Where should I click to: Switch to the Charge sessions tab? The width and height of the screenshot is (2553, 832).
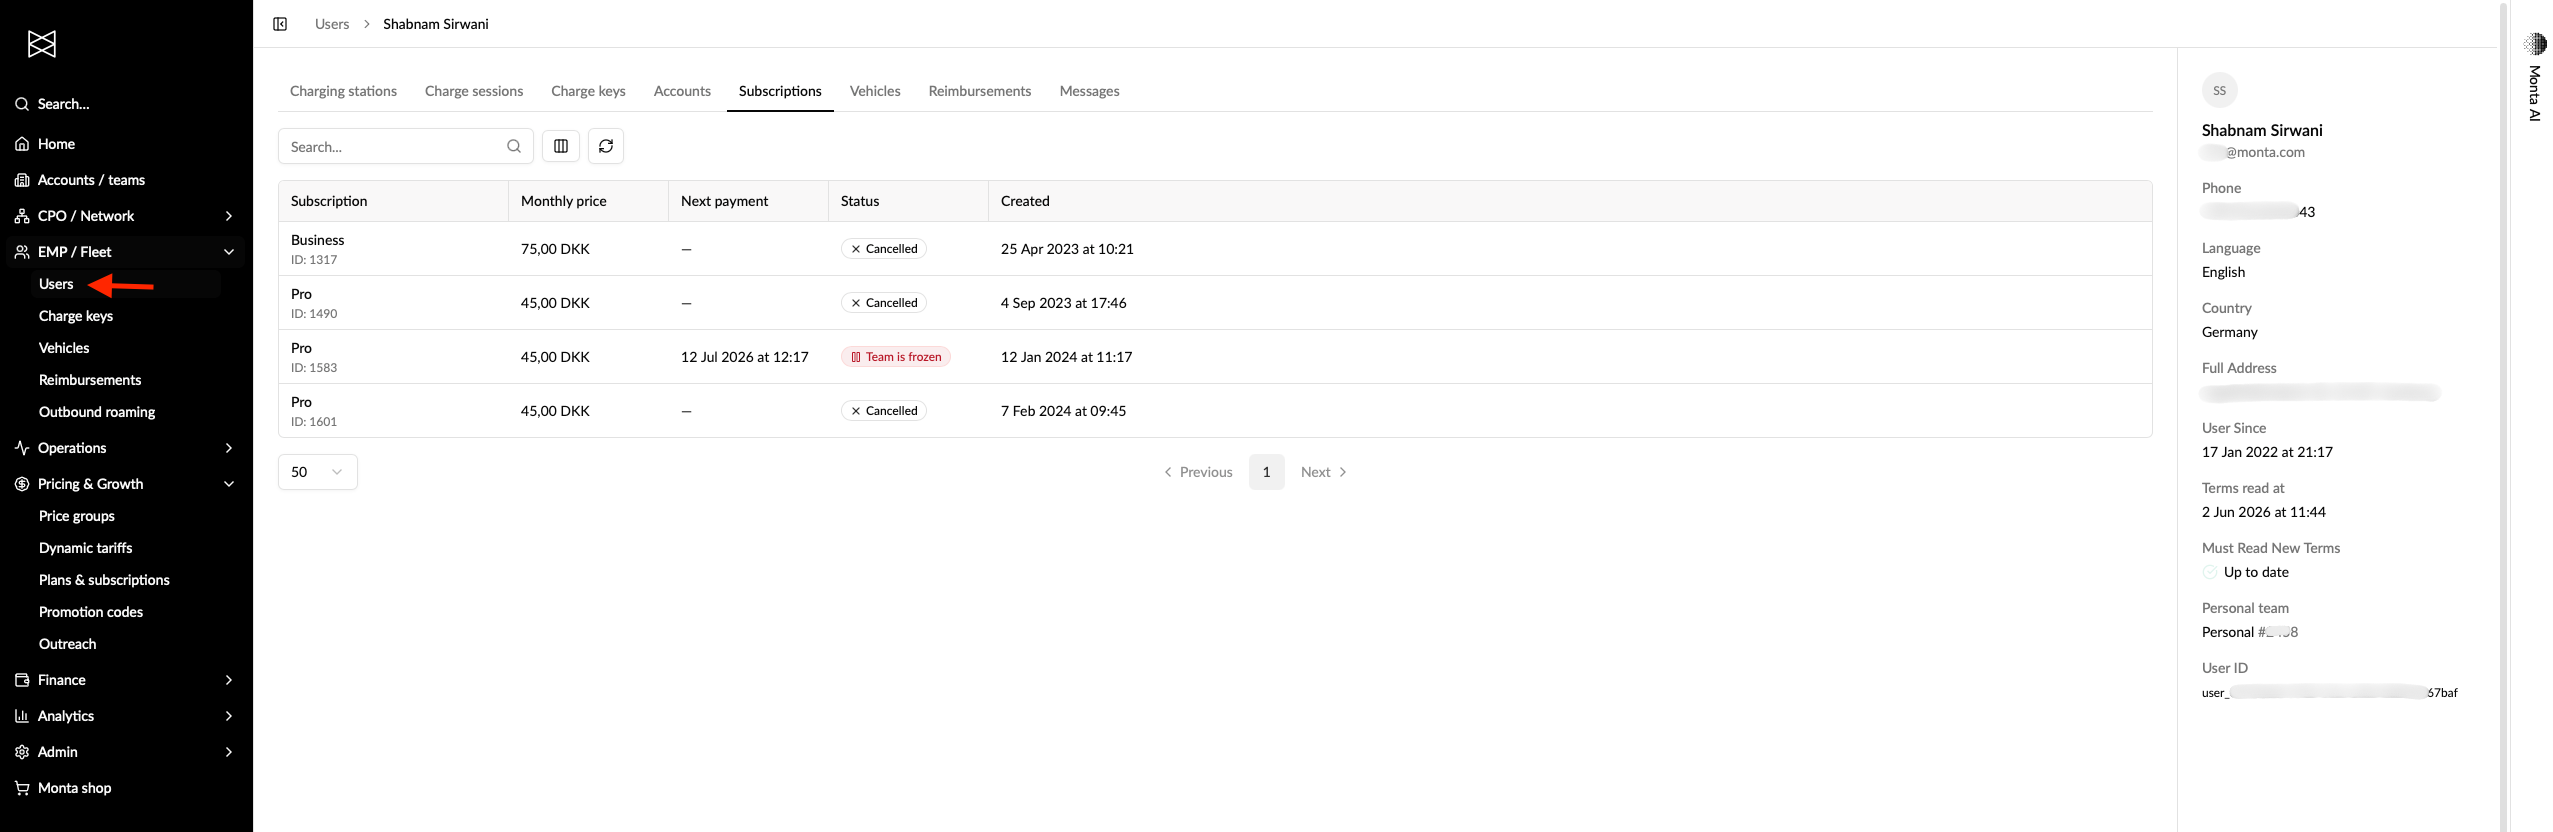[474, 91]
